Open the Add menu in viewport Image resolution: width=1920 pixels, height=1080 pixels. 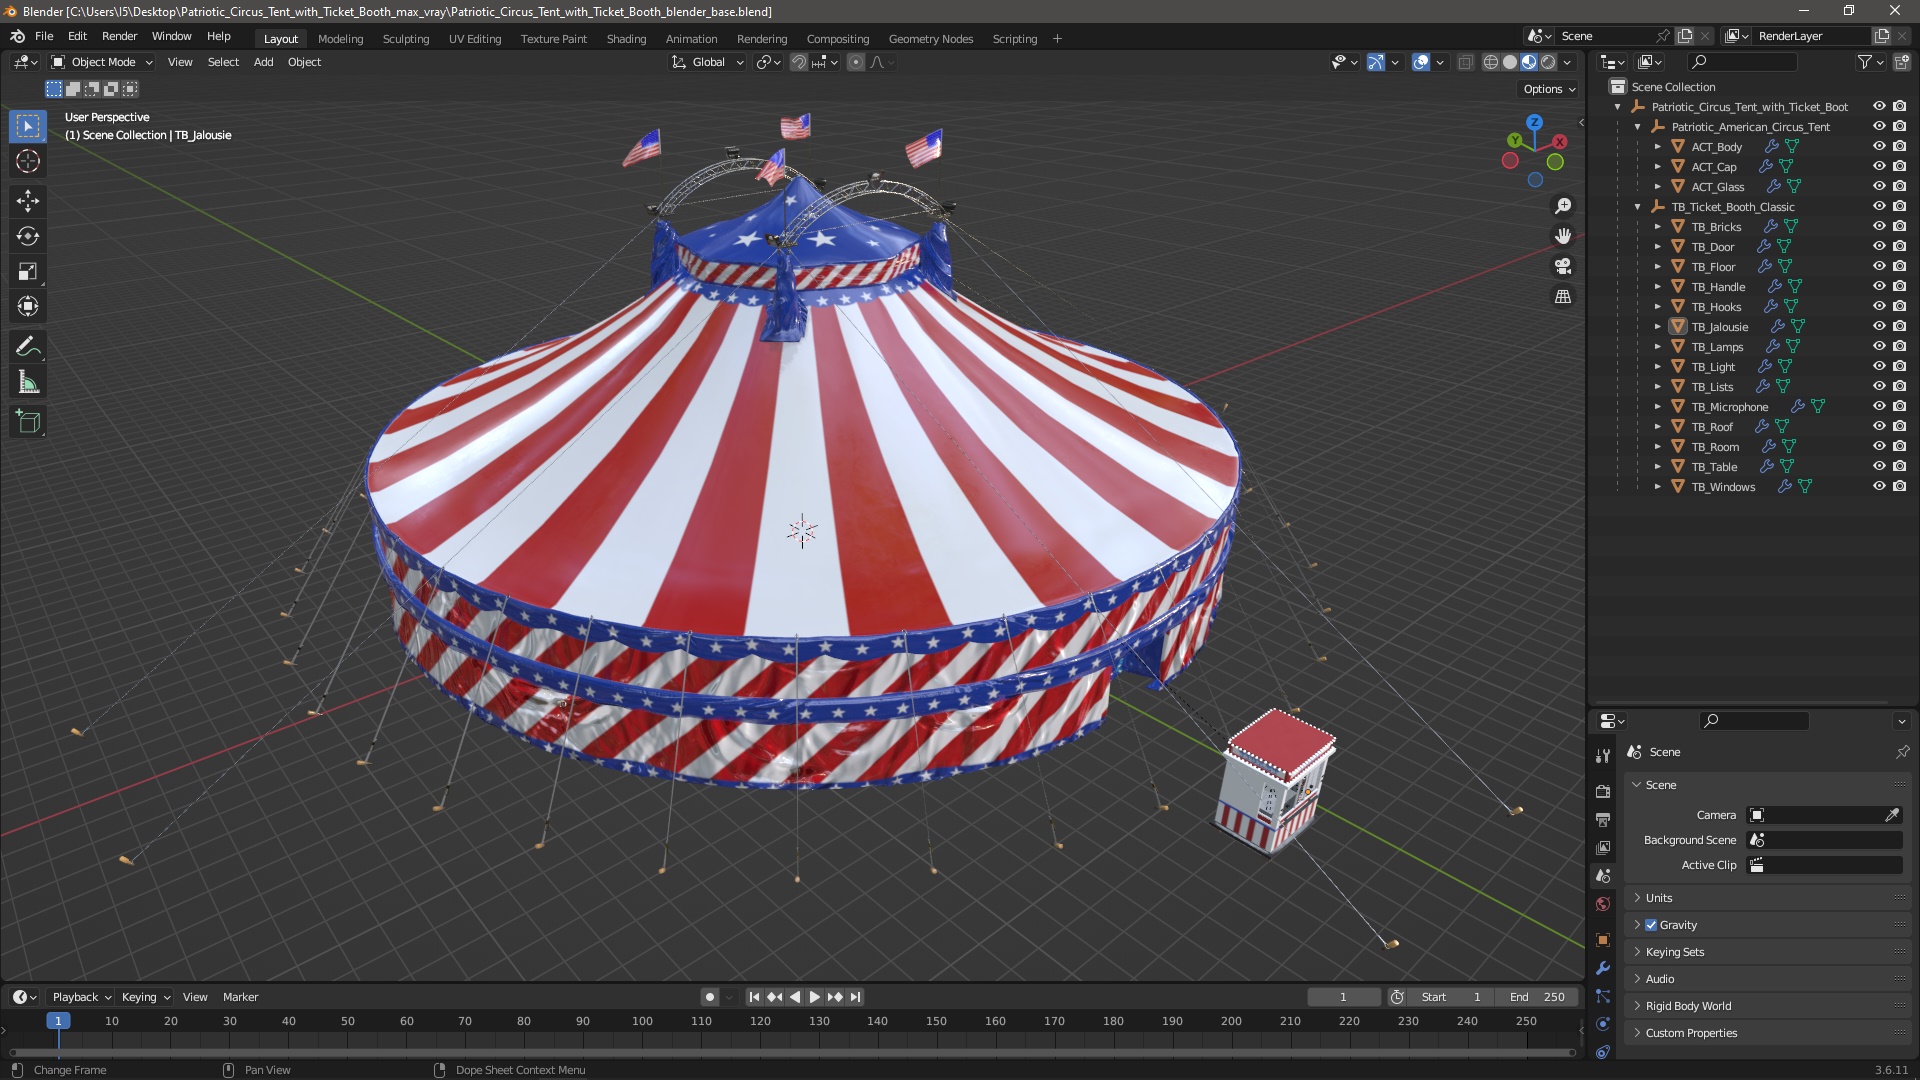coord(263,62)
